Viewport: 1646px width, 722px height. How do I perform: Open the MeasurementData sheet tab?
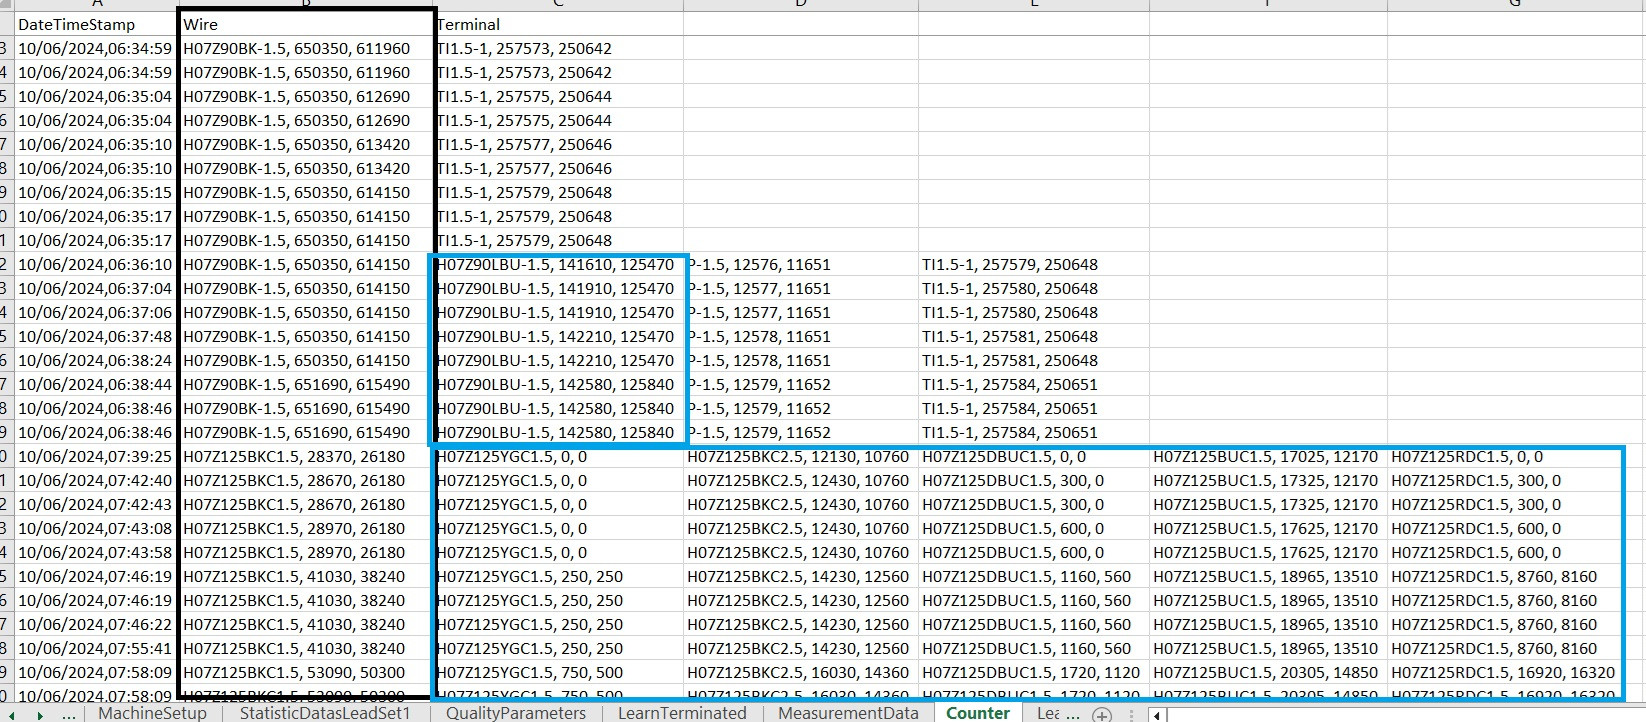tap(848, 713)
